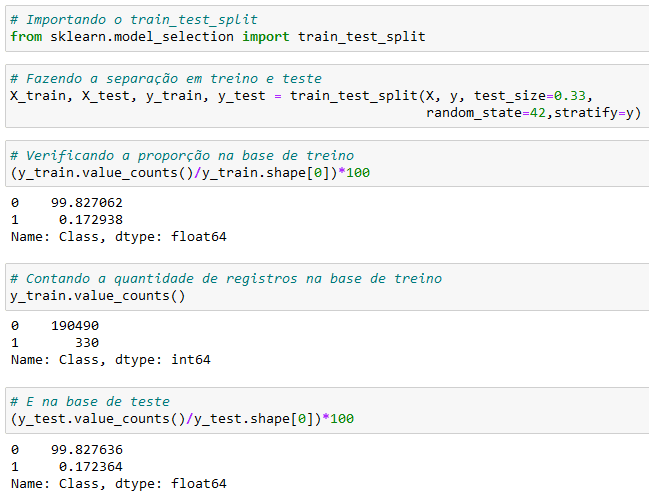Image resolution: width=649 pixels, height=499 pixels.
Task: Focus the y_train.value_counts() cell
Action: click(x=327, y=287)
